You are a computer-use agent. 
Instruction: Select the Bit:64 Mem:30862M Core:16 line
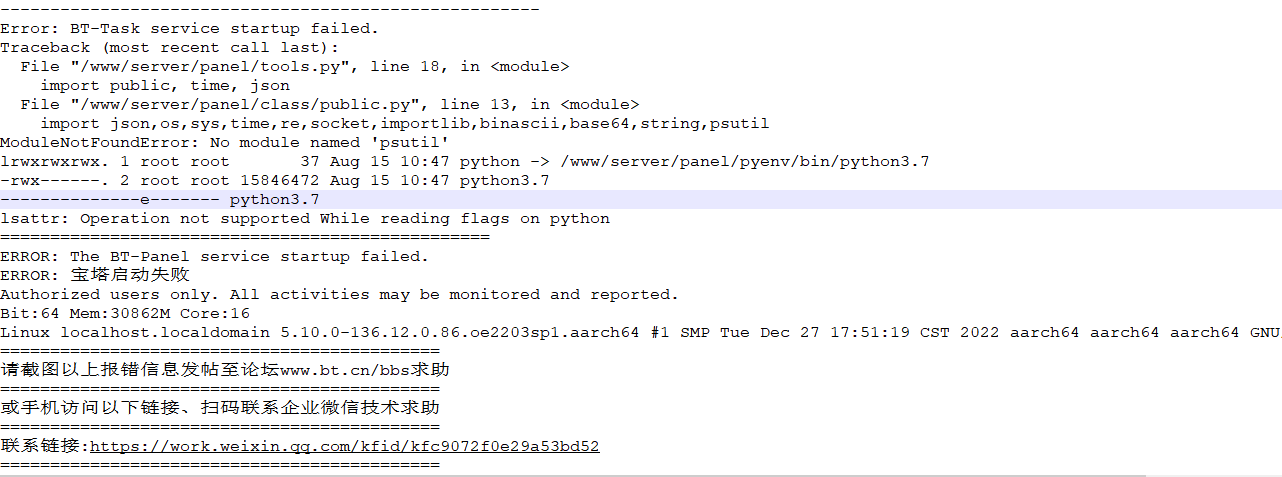coord(125,313)
